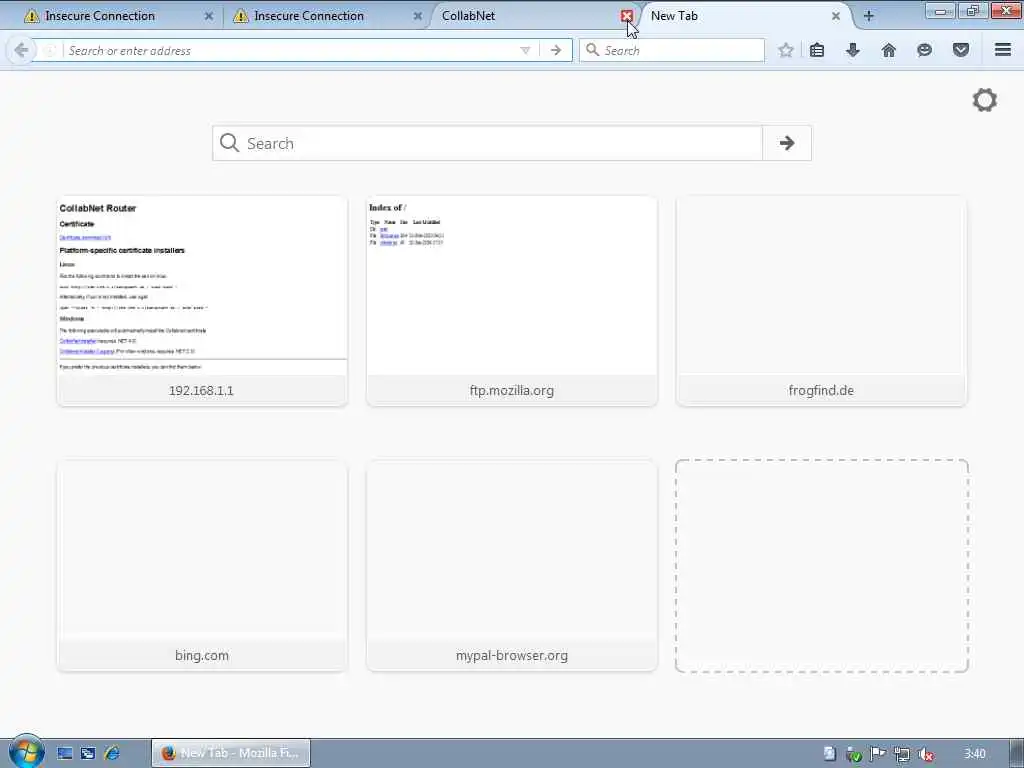The height and width of the screenshot is (768, 1024).
Task: Open the Pocket icon
Action: coord(961,50)
